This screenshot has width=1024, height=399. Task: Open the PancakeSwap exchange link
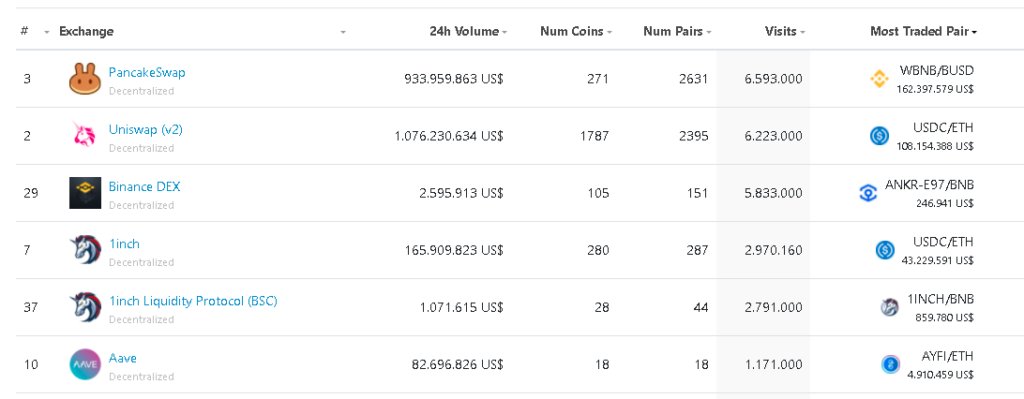tap(147, 72)
